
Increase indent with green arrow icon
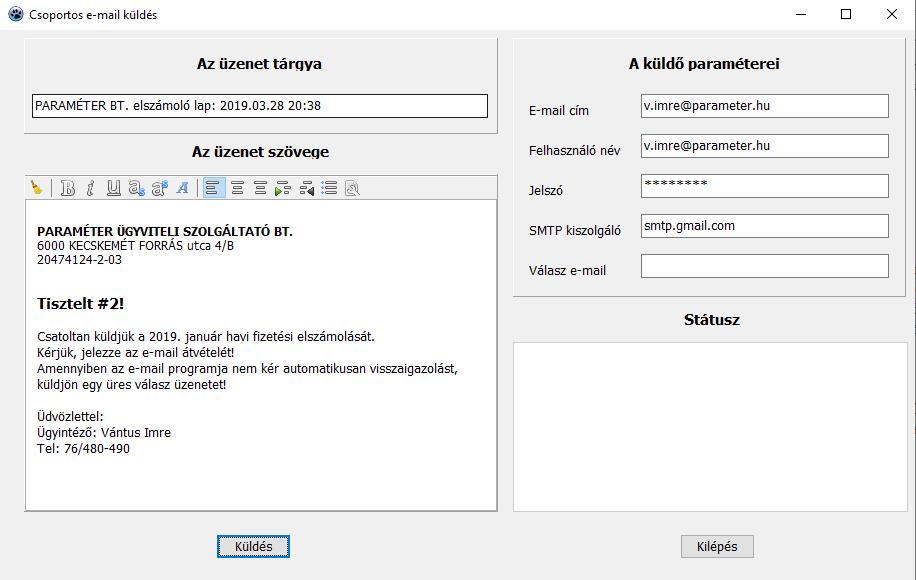[283, 187]
